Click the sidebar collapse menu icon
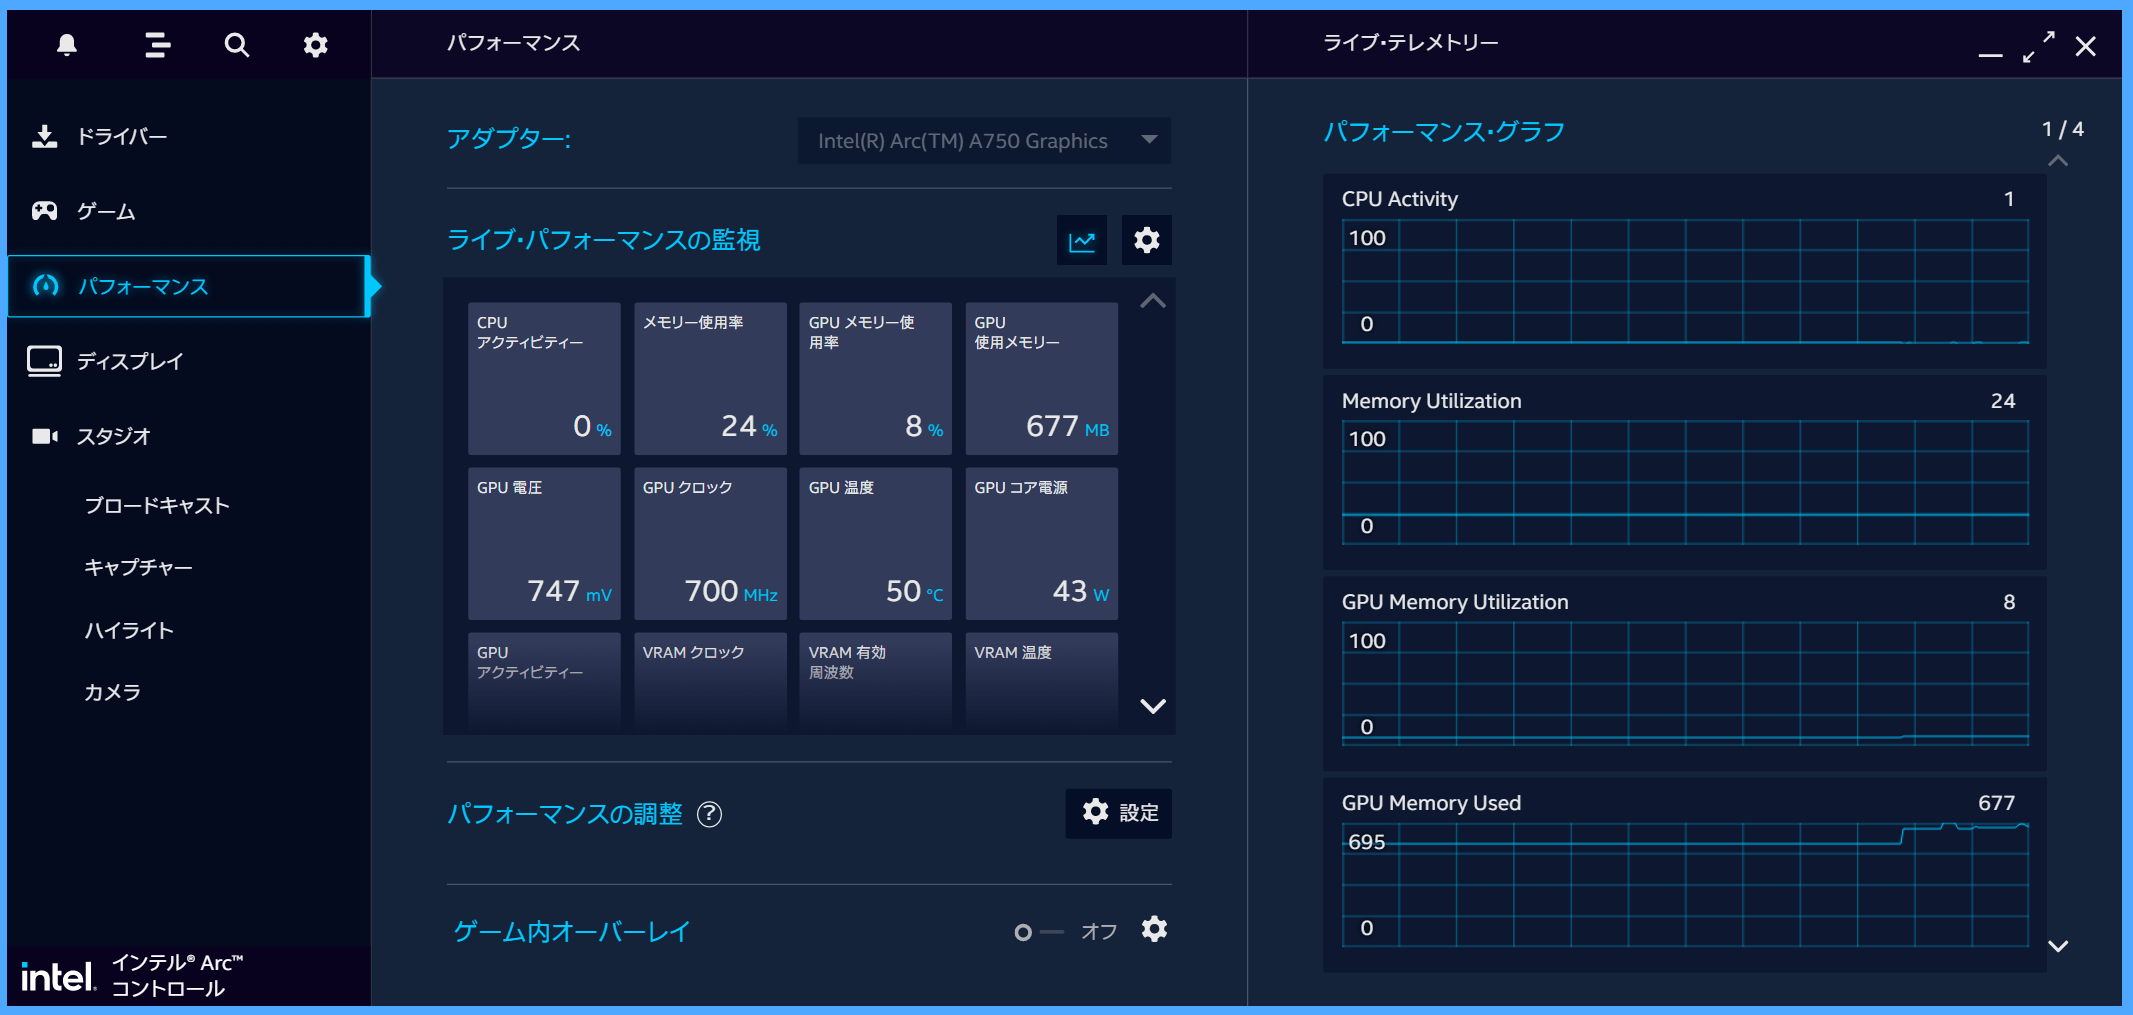 click(x=157, y=45)
